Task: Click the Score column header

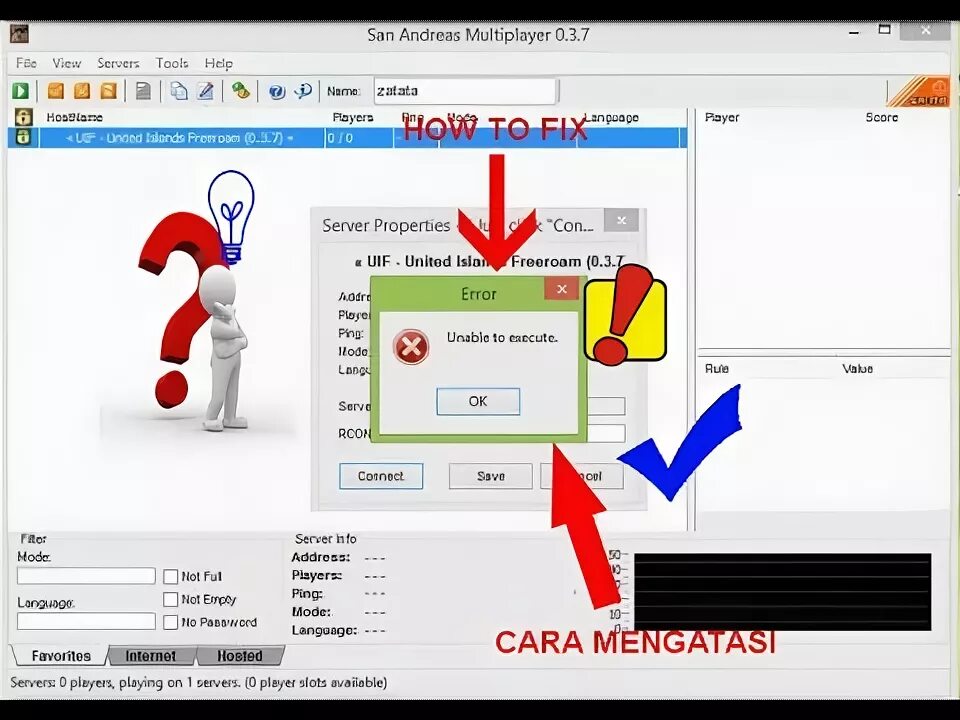Action: click(x=882, y=117)
